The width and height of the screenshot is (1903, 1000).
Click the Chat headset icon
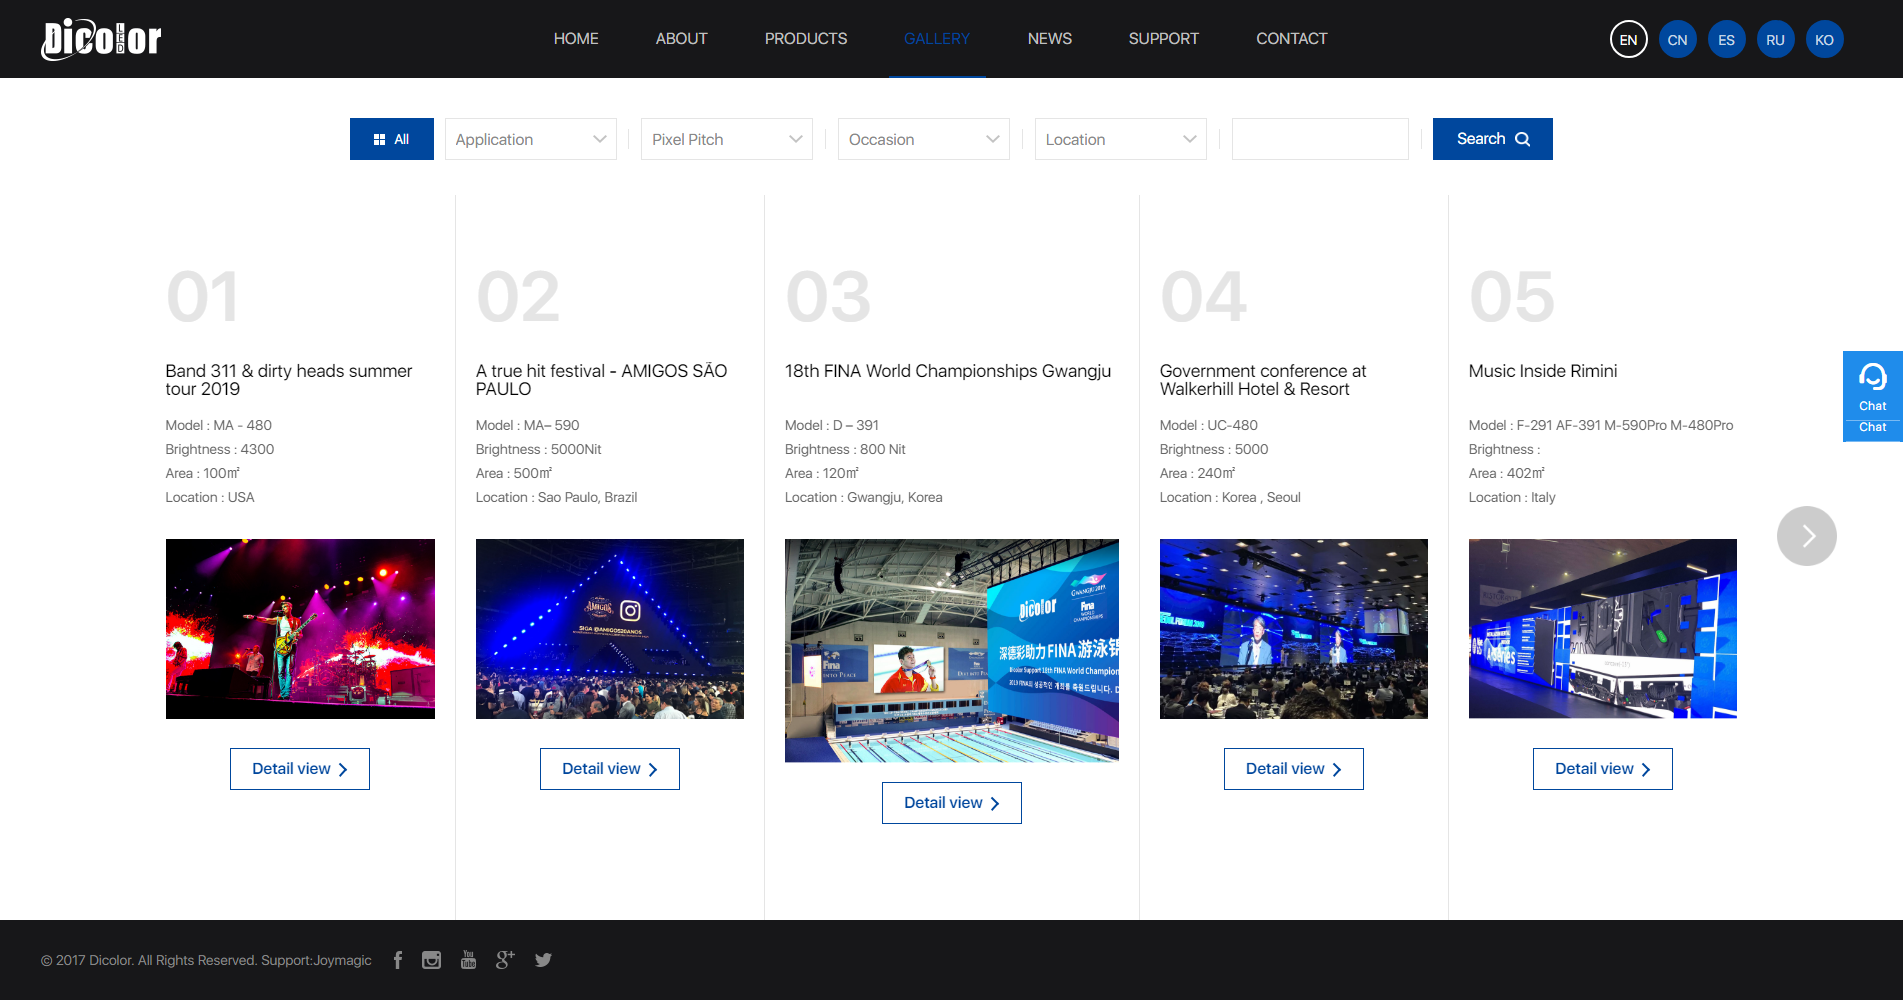click(1872, 378)
